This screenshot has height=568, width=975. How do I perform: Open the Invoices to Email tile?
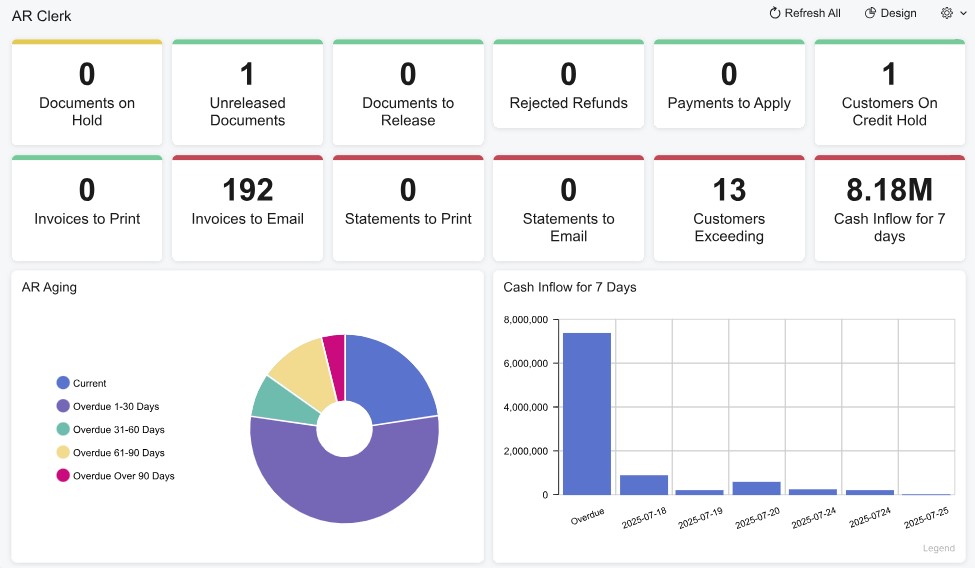point(247,208)
